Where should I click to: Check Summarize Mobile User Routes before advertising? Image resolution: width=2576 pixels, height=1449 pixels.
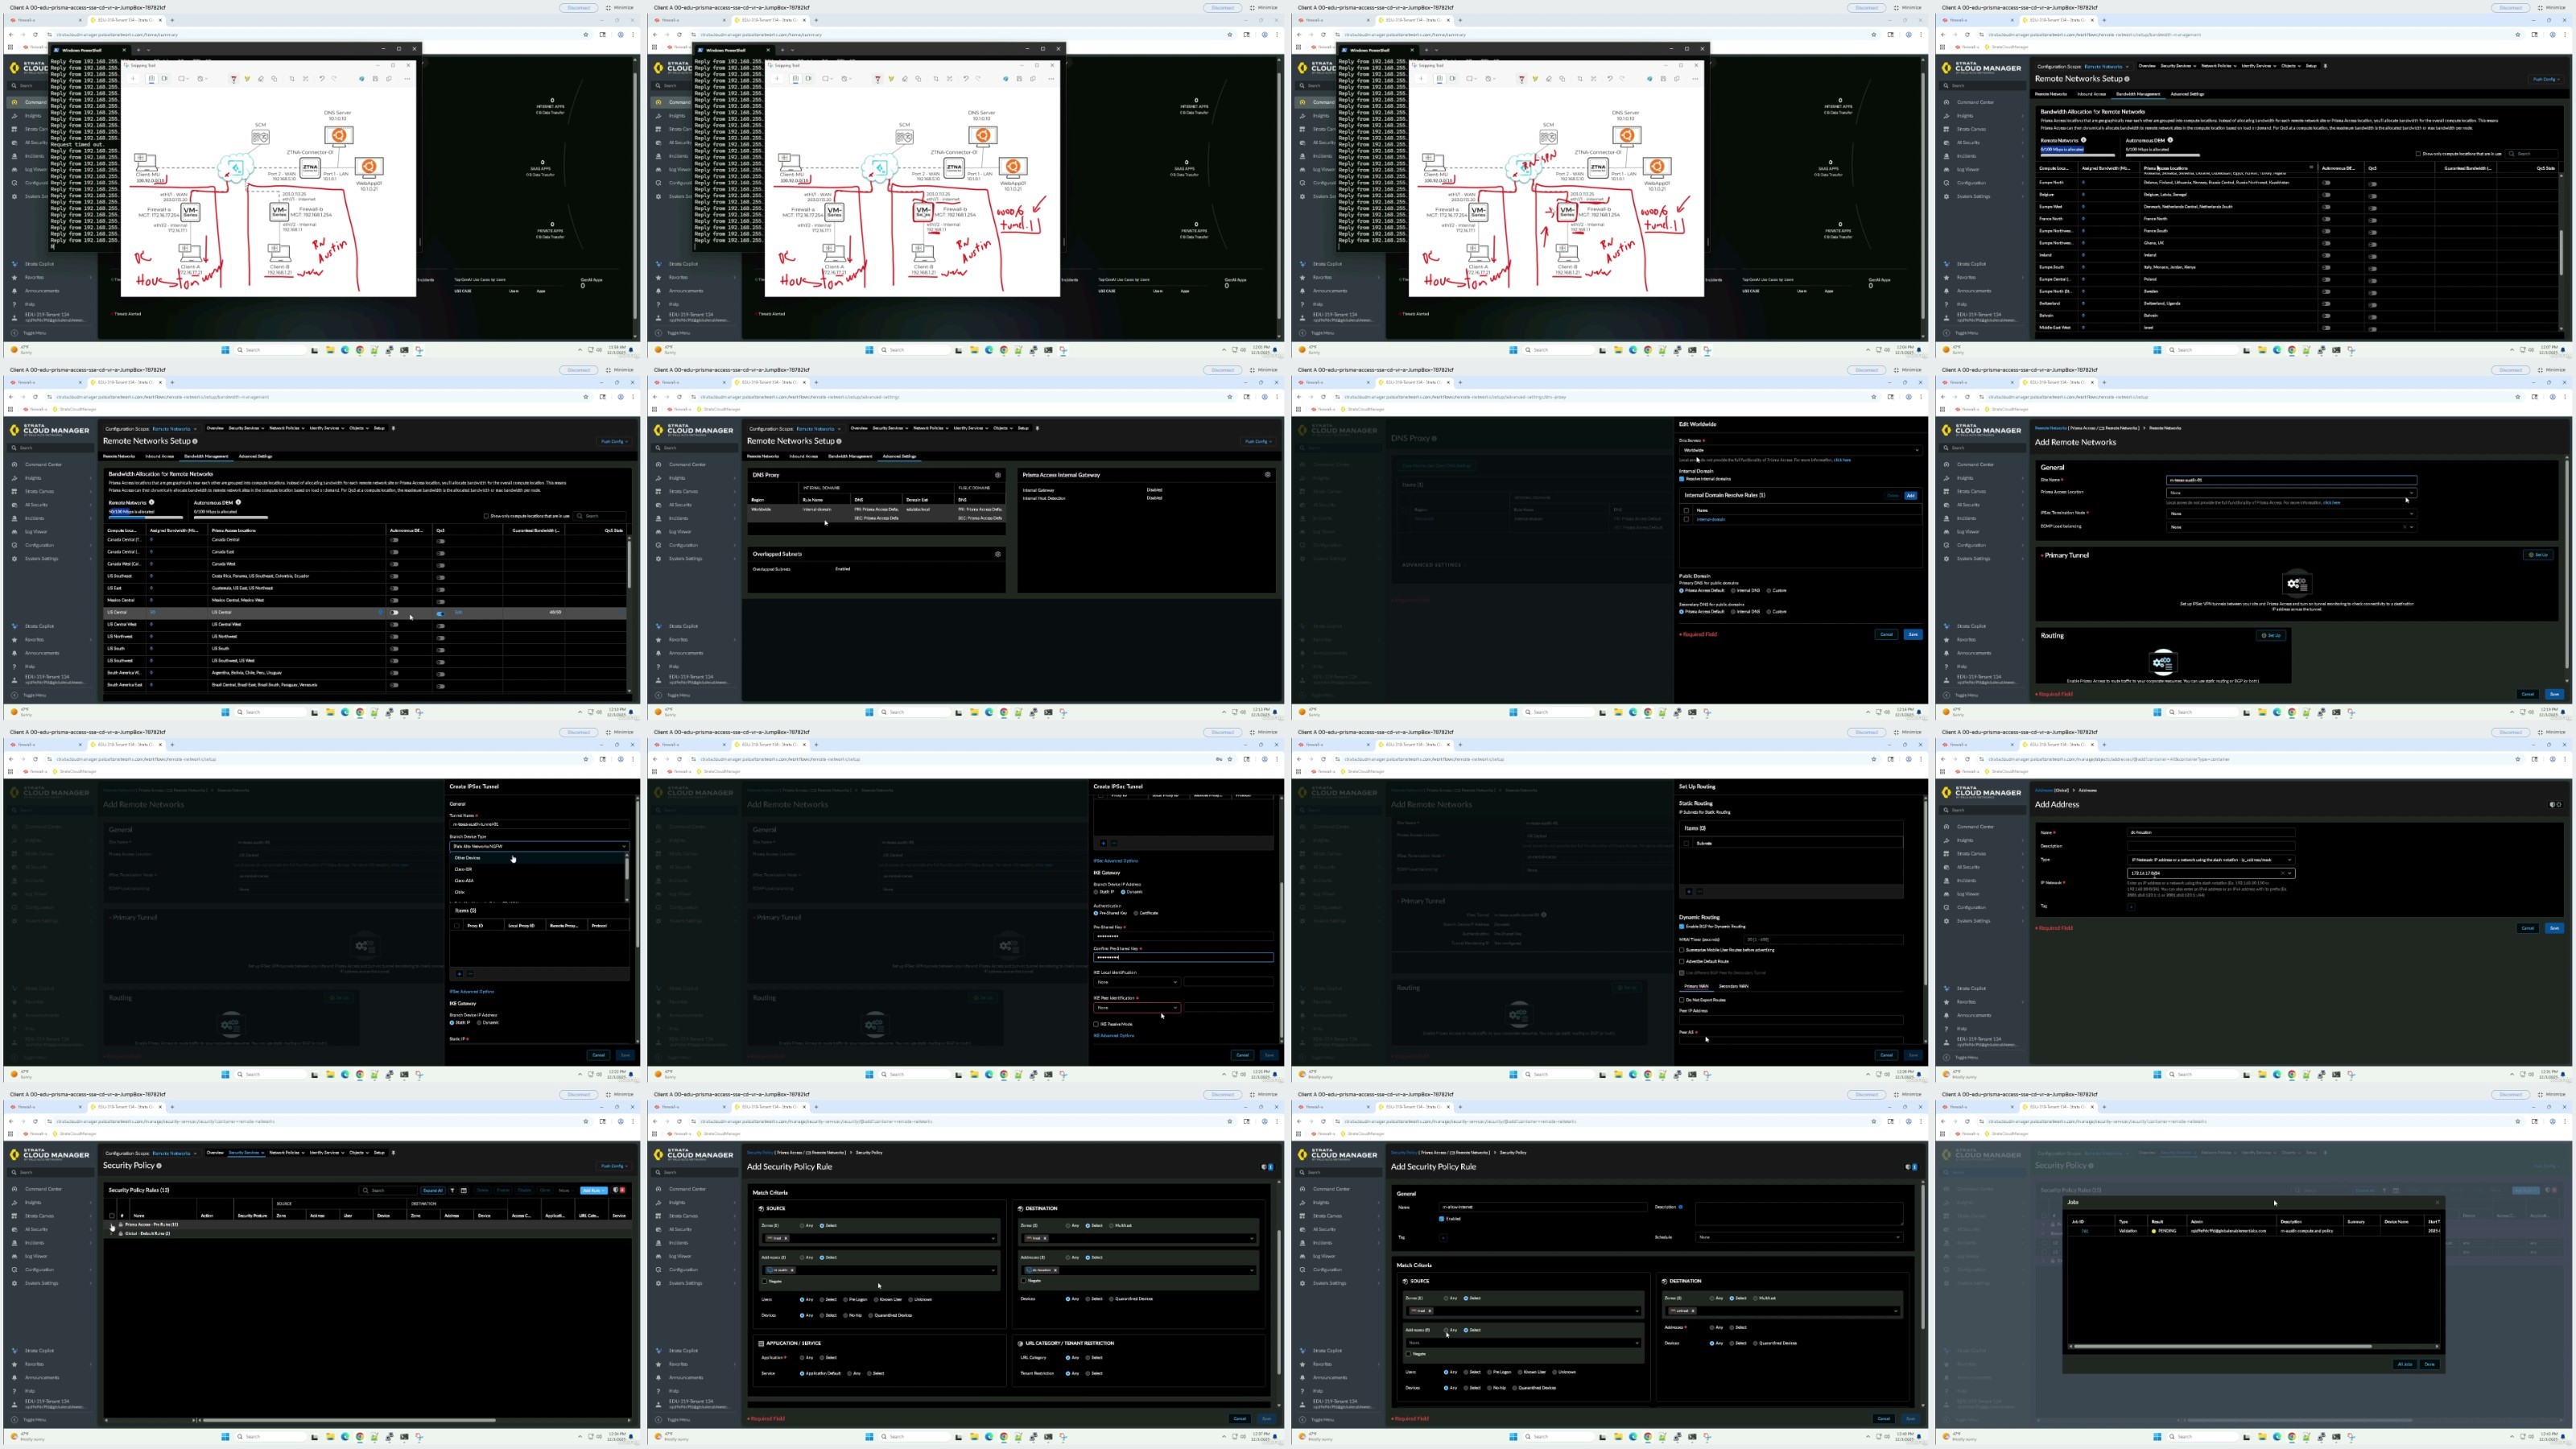(1682, 950)
